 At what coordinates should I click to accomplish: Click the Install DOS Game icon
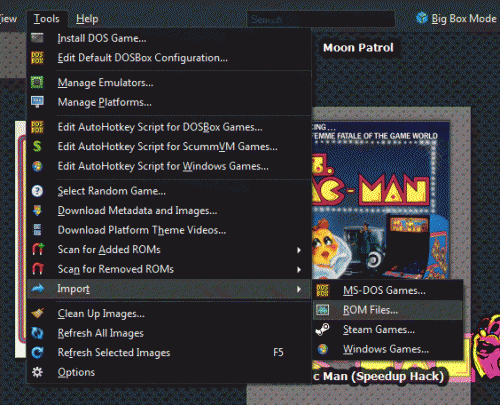37,38
